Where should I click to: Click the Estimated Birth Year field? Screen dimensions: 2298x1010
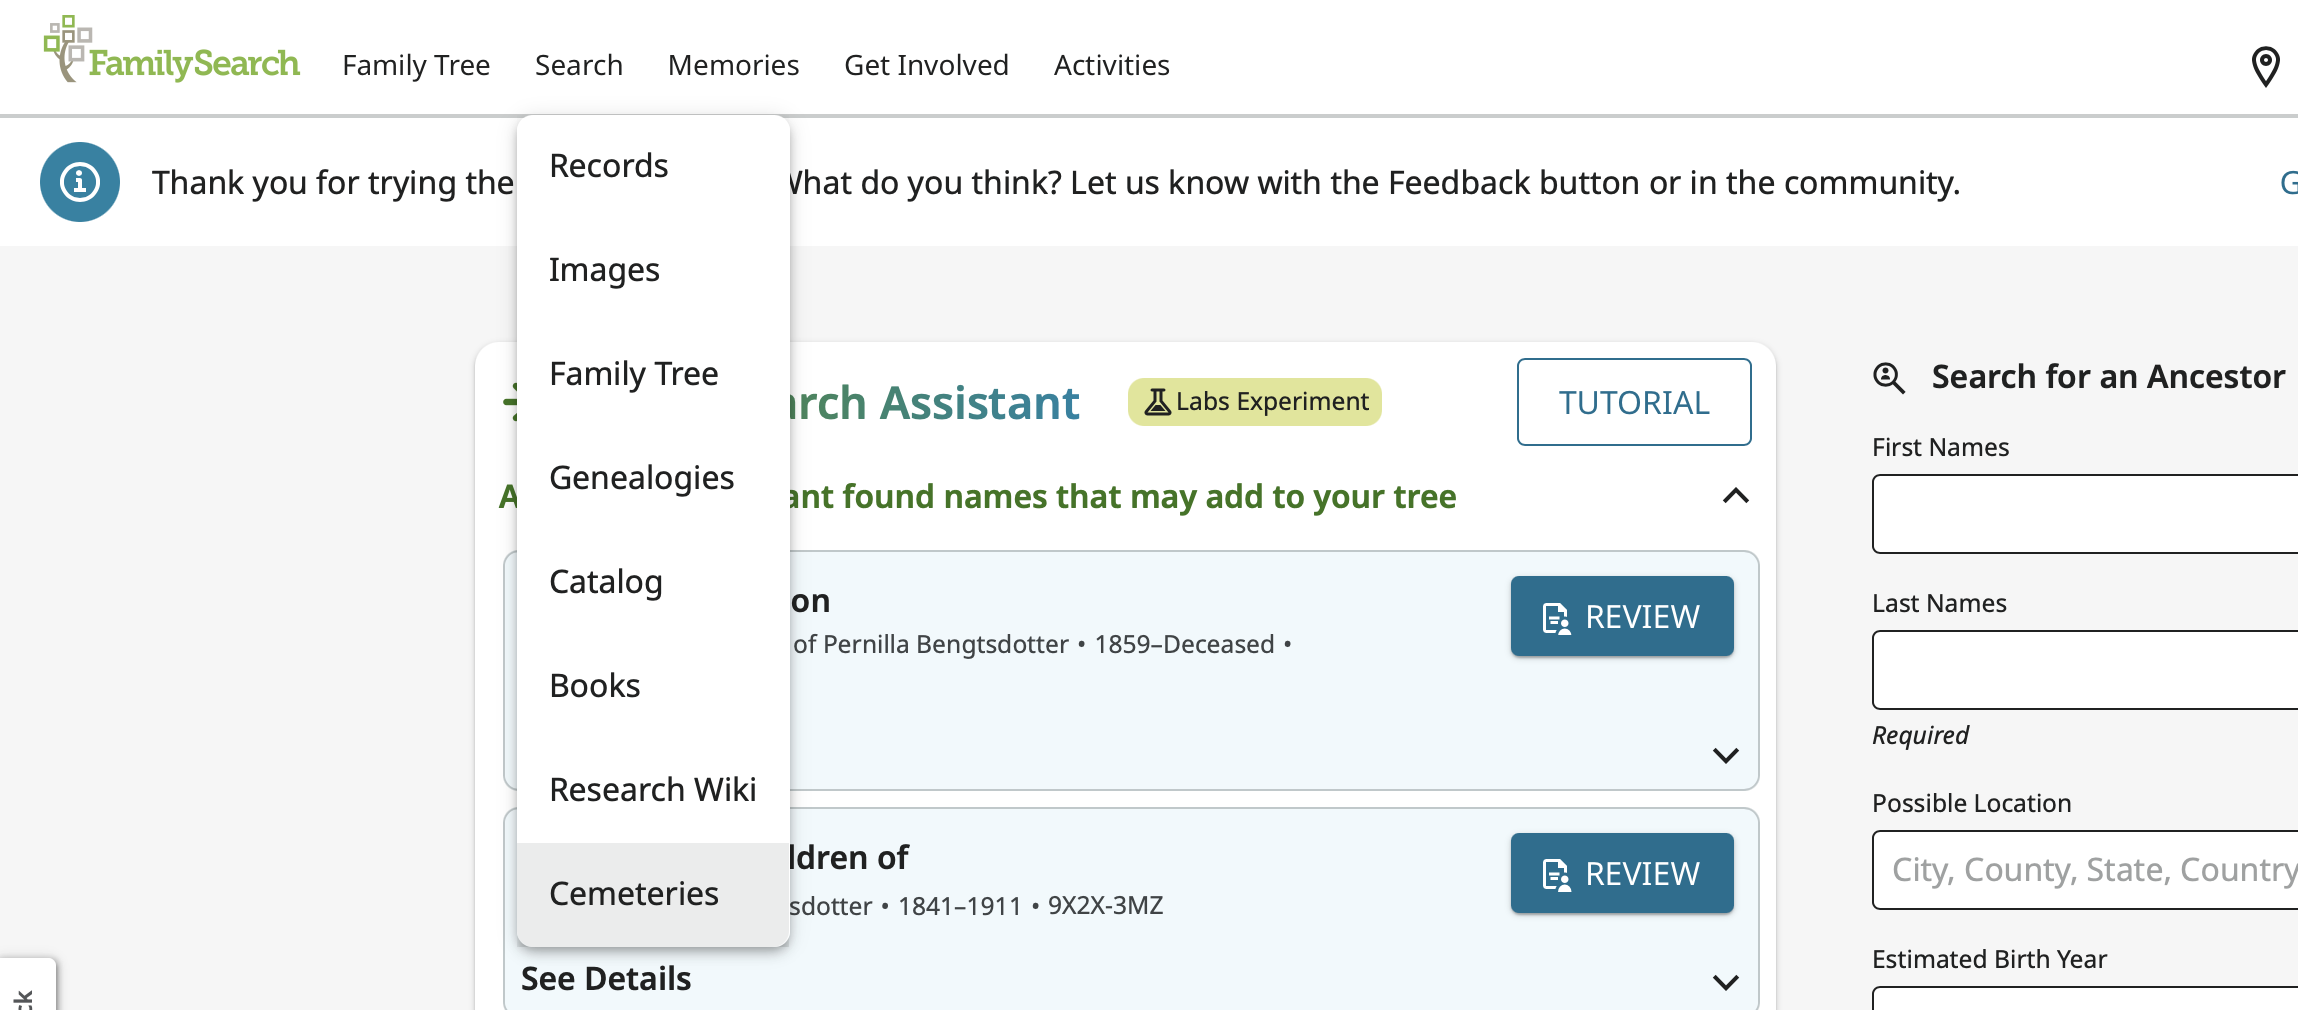click(x=2085, y=998)
